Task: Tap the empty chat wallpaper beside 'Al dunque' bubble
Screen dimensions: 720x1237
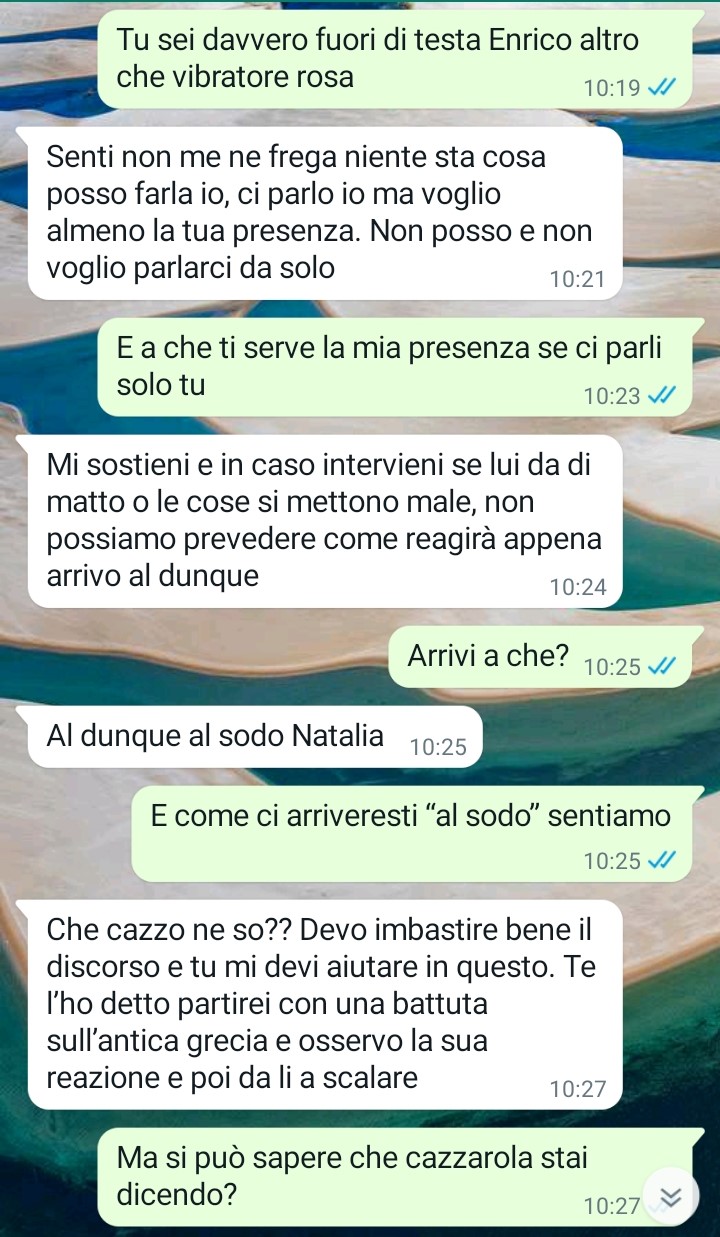Action: tap(600, 737)
